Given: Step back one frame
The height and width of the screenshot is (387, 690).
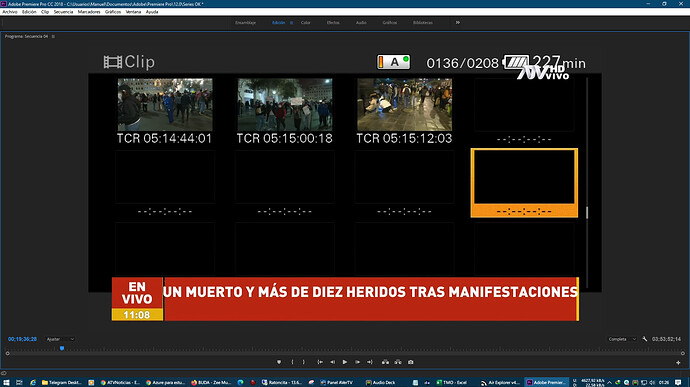Looking at the screenshot, I should coord(333,362).
